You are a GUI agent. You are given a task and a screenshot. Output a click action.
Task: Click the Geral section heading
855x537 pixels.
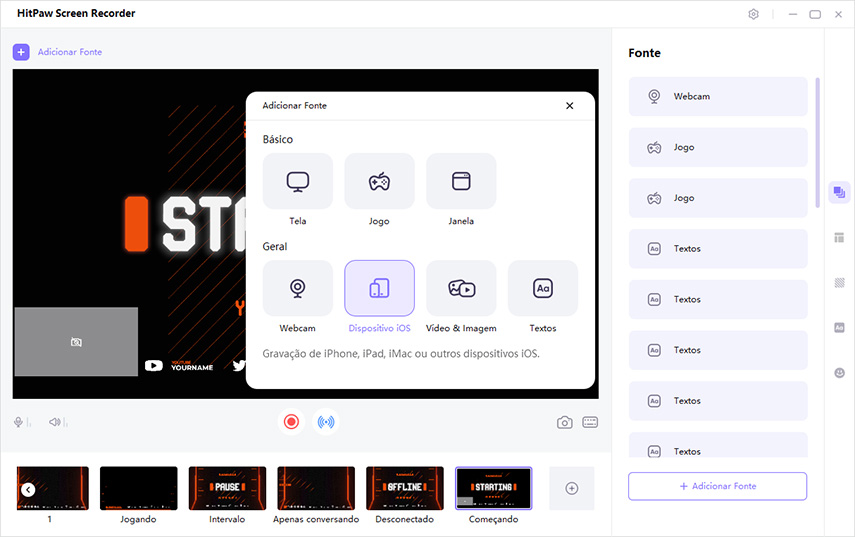pos(275,246)
